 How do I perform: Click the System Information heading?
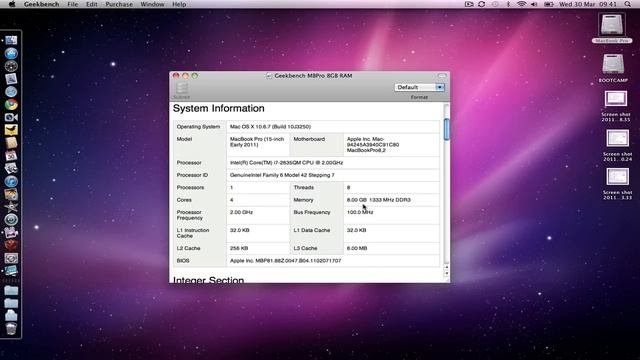218,109
